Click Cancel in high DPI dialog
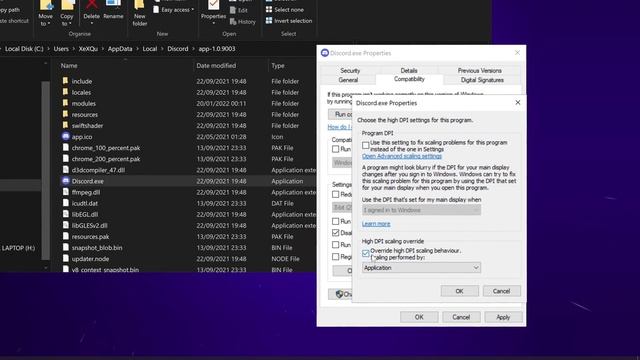 click(501, 291)
